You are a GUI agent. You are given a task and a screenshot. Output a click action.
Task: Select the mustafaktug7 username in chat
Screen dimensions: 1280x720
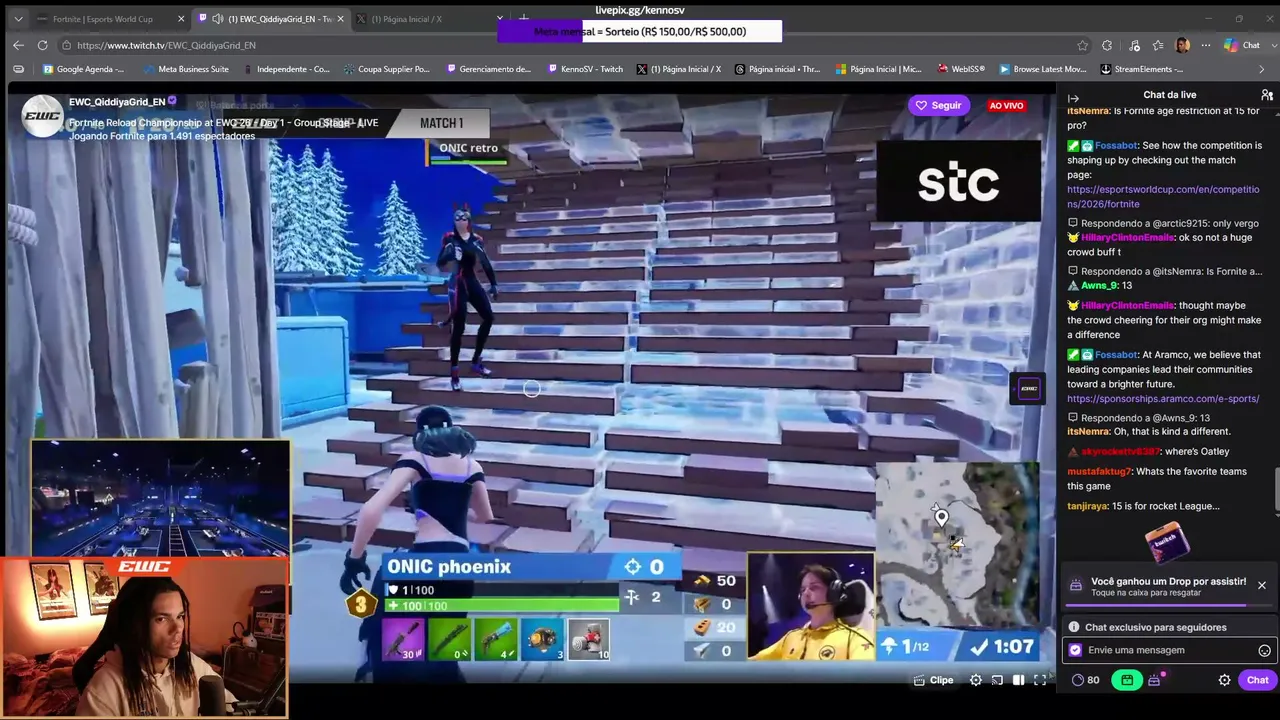[x=1099, y=471]
